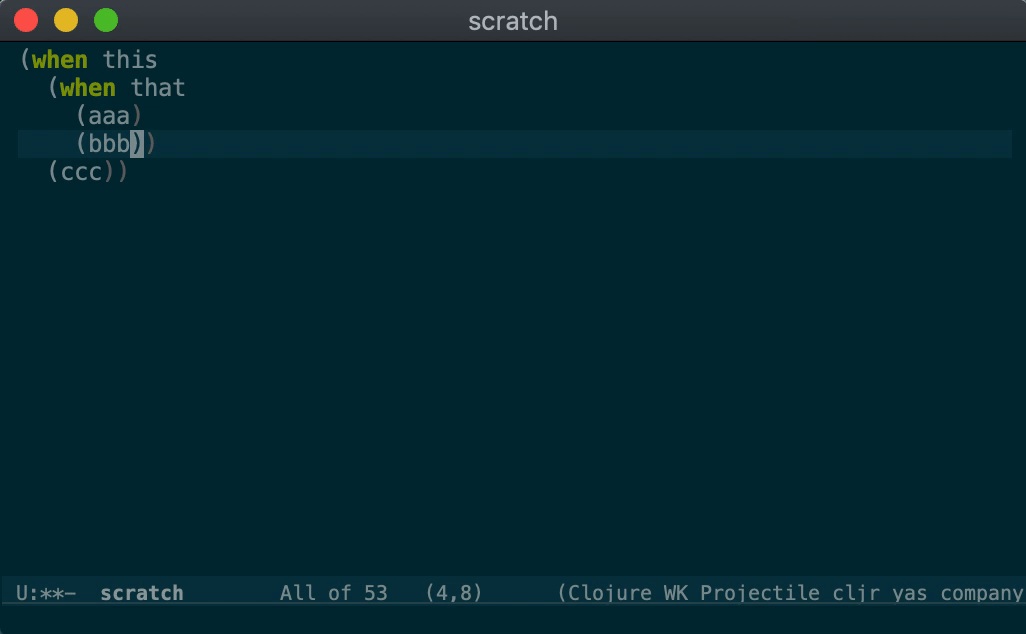Click the company minor mode indicator

(x=982, y=593)
